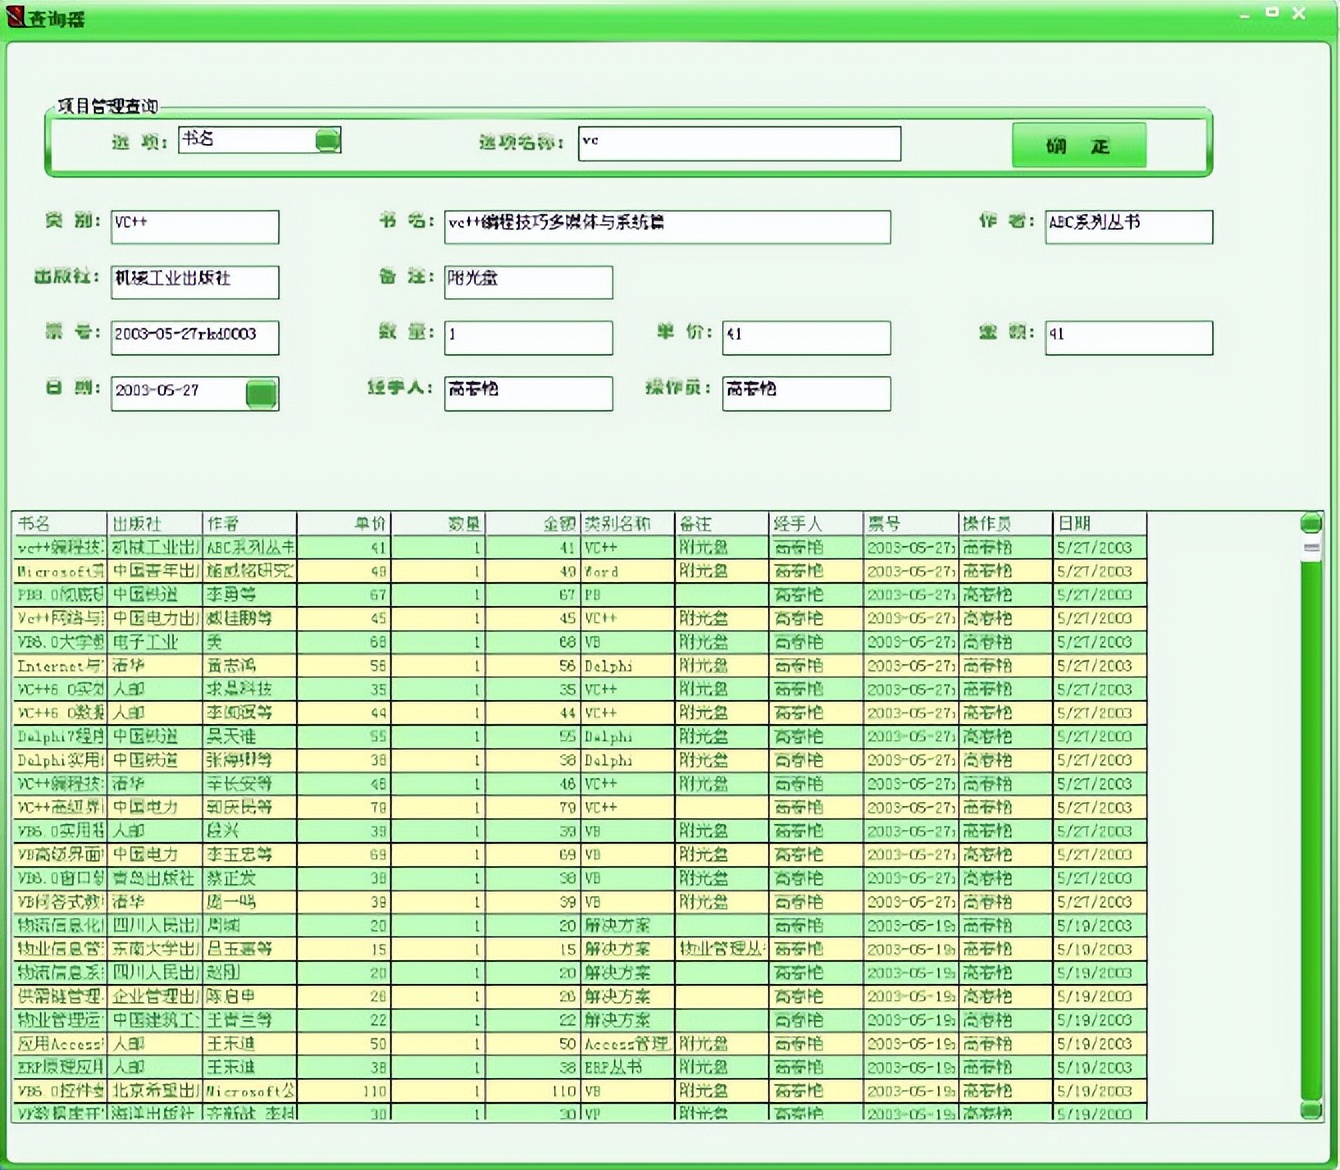Click the 选项名称 search box containing vc
1340x1170 pixels.
(740, 144)
